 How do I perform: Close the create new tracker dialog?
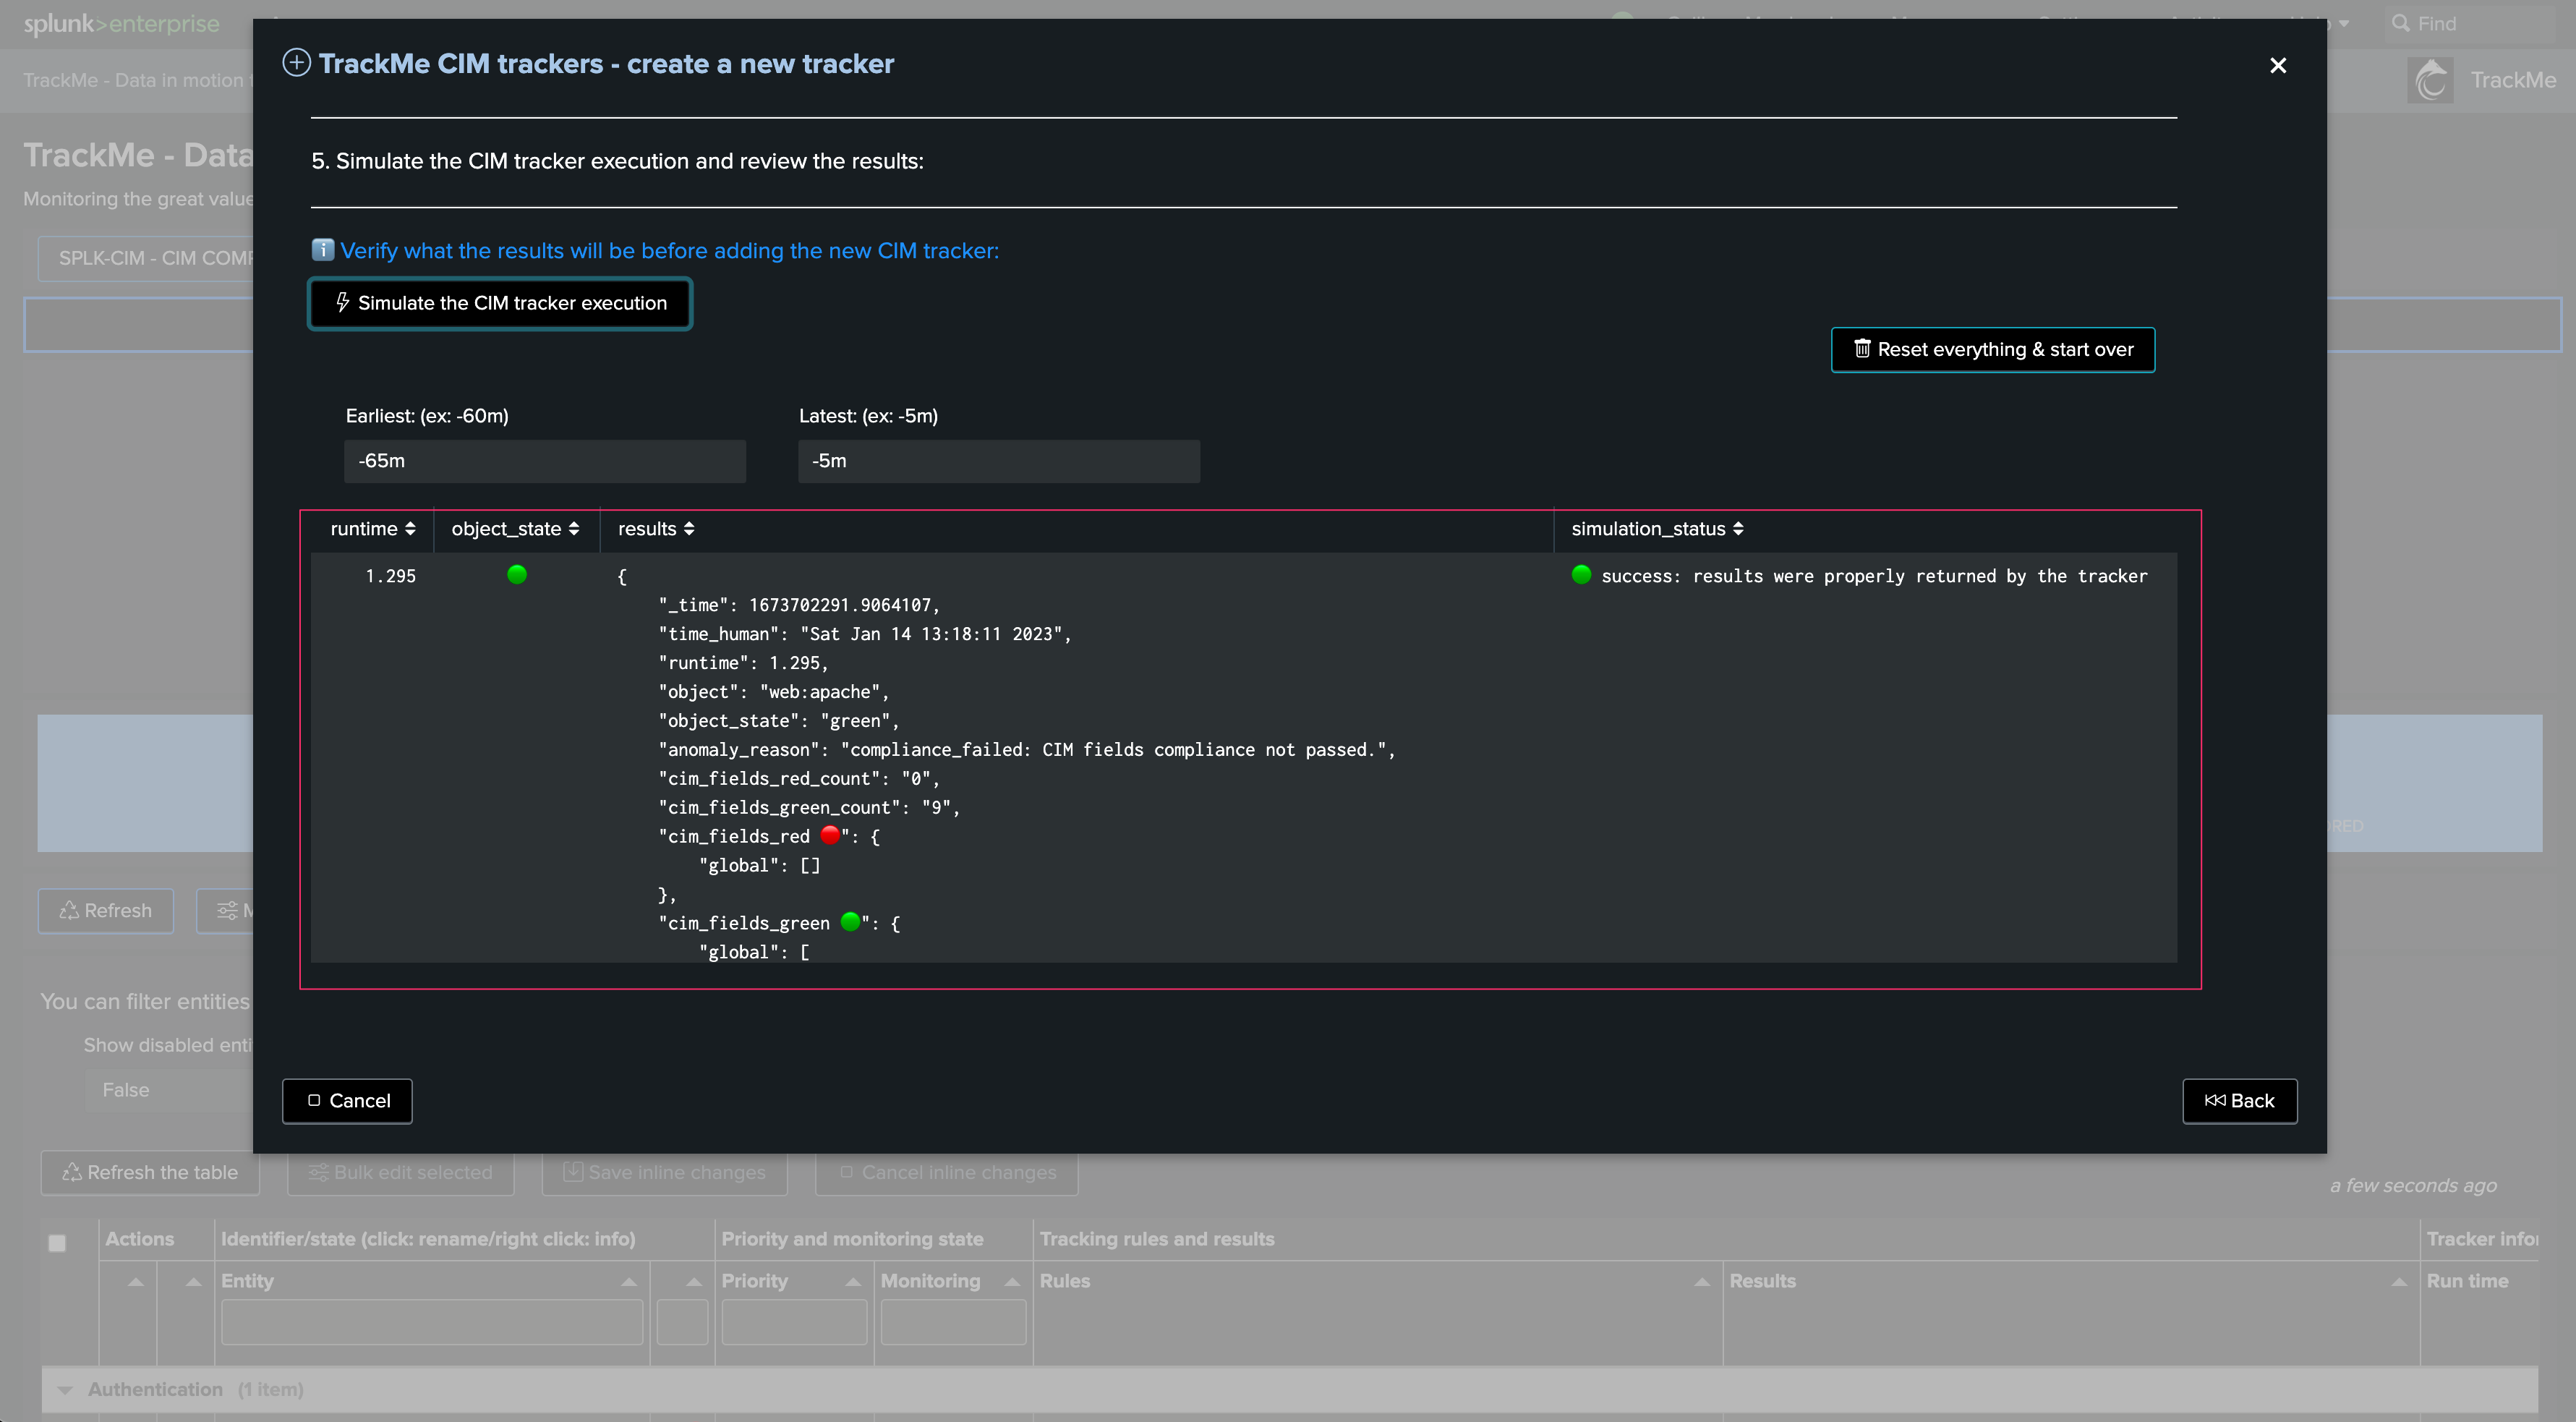tap(2278, 65)
